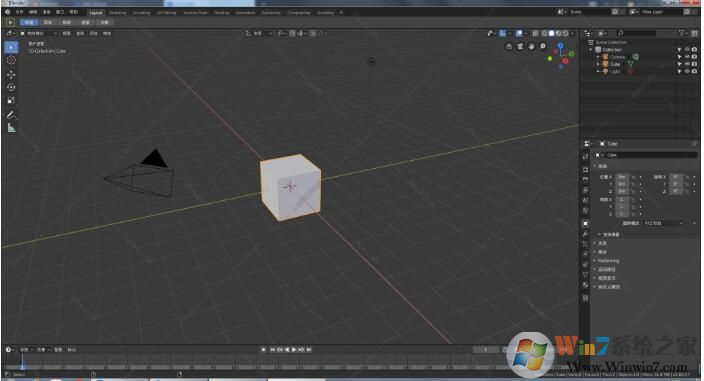Expand the Camera item in outliner
Image resolution: width=704 pixels, height=381 pixels.
[x=598, y=57]
